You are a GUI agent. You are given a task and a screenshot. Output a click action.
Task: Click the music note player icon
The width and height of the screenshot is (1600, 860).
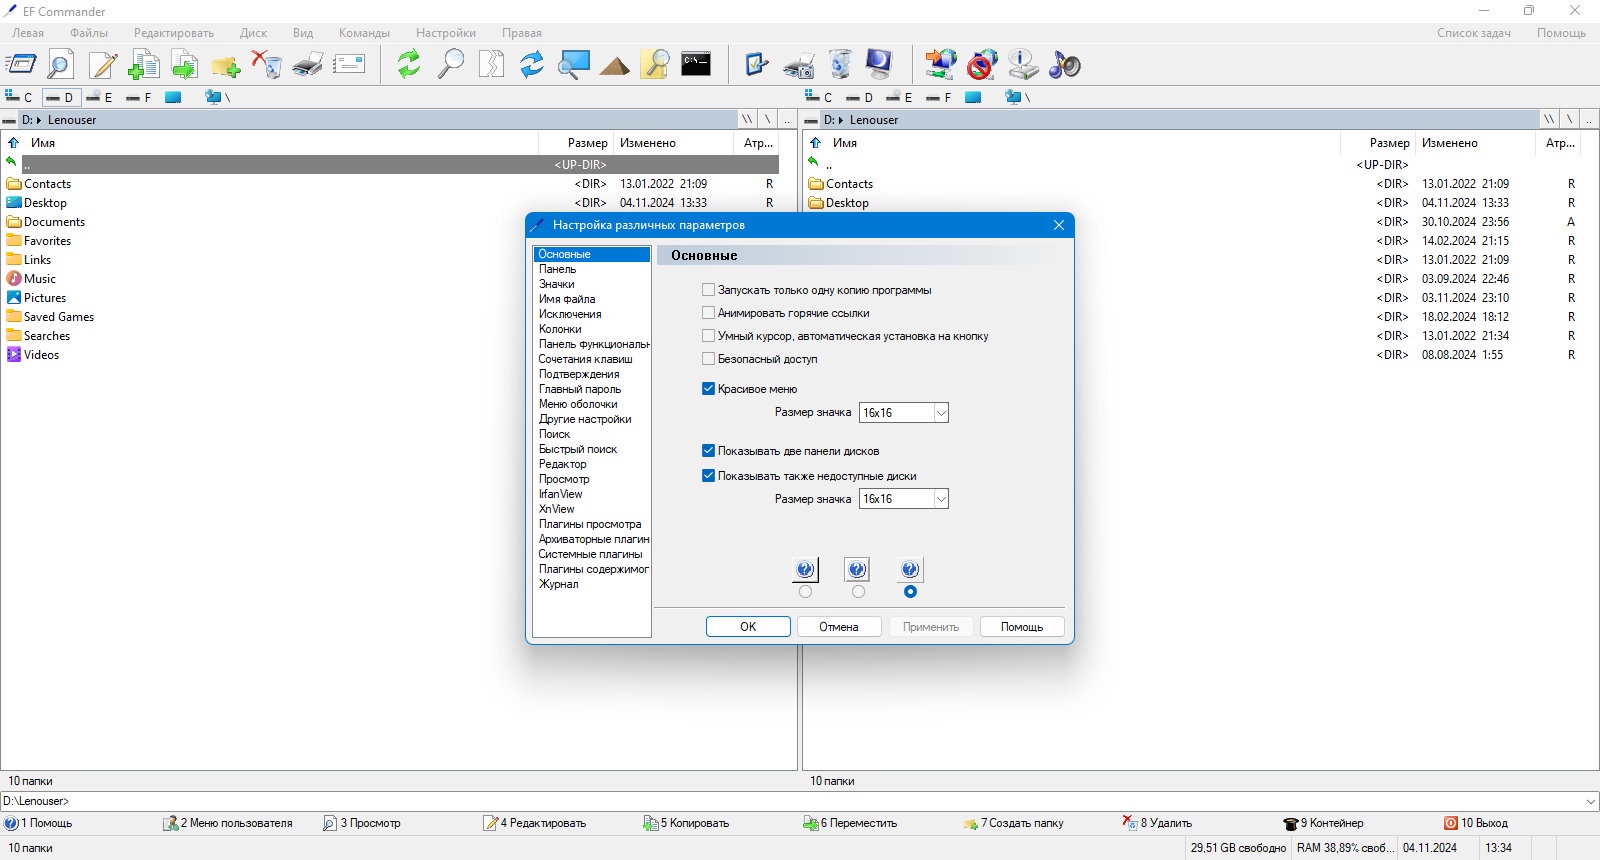pyautogui.click(x=1065, y=65)
